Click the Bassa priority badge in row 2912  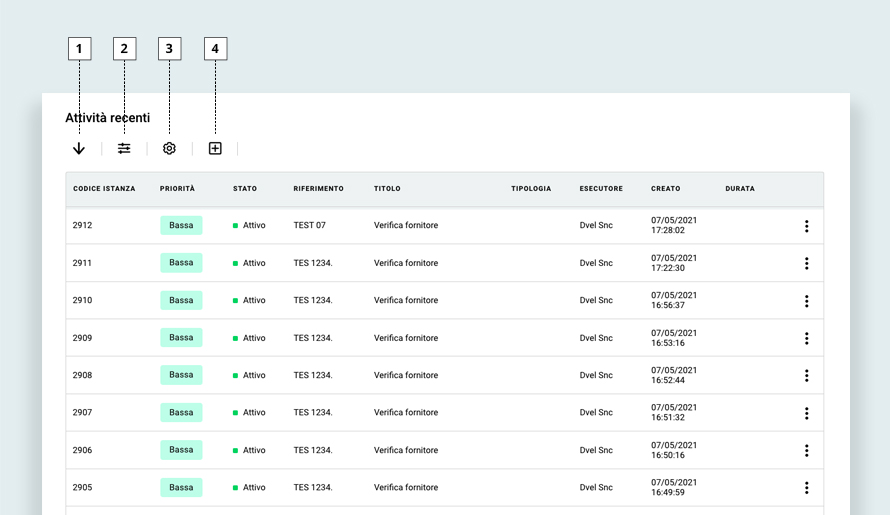click(x=181, y=225)
